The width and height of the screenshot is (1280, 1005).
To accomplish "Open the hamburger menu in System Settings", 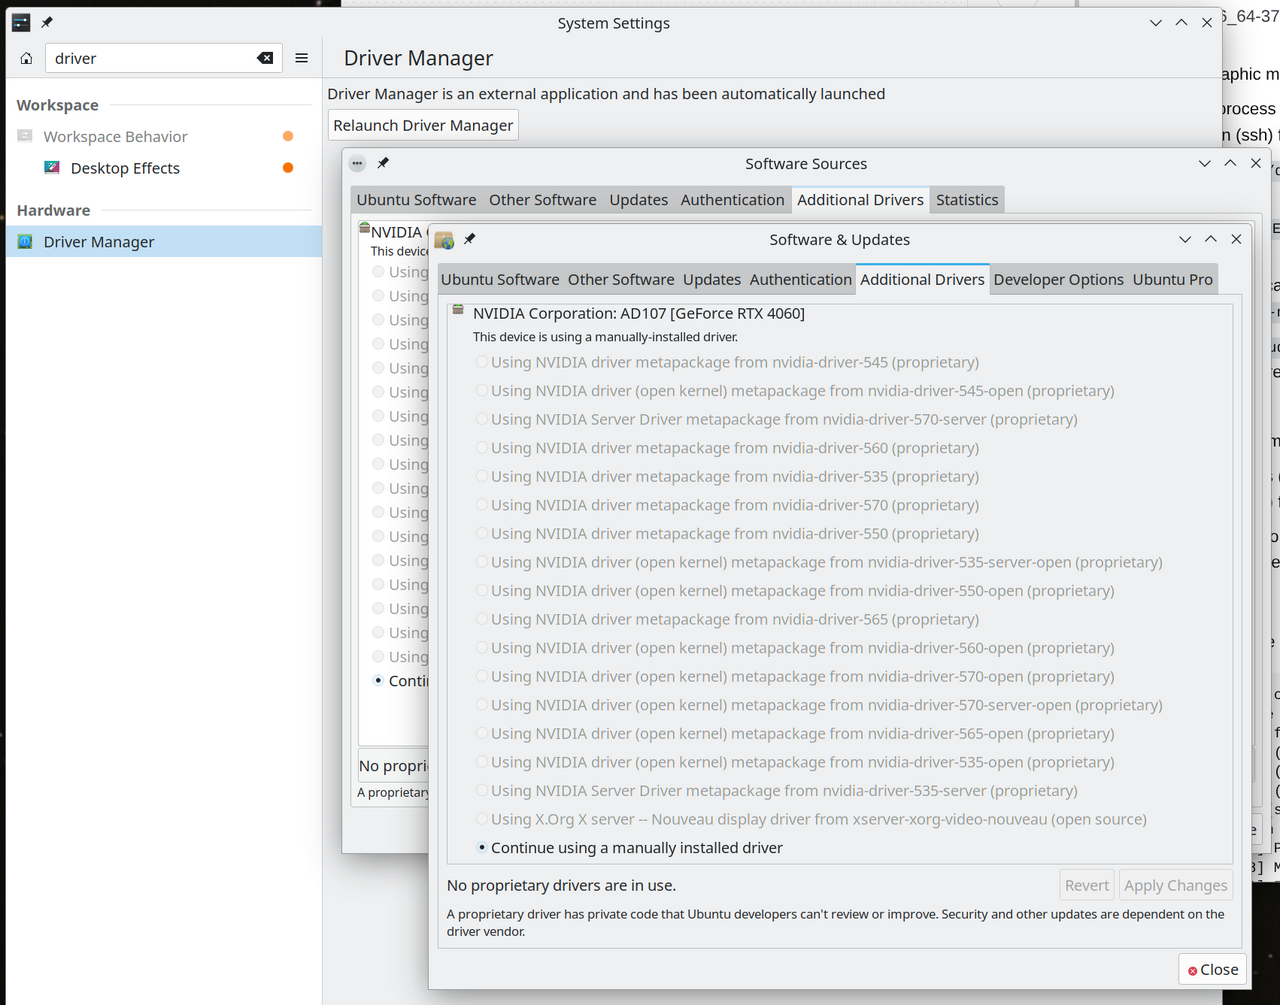I will click(301, 58).
